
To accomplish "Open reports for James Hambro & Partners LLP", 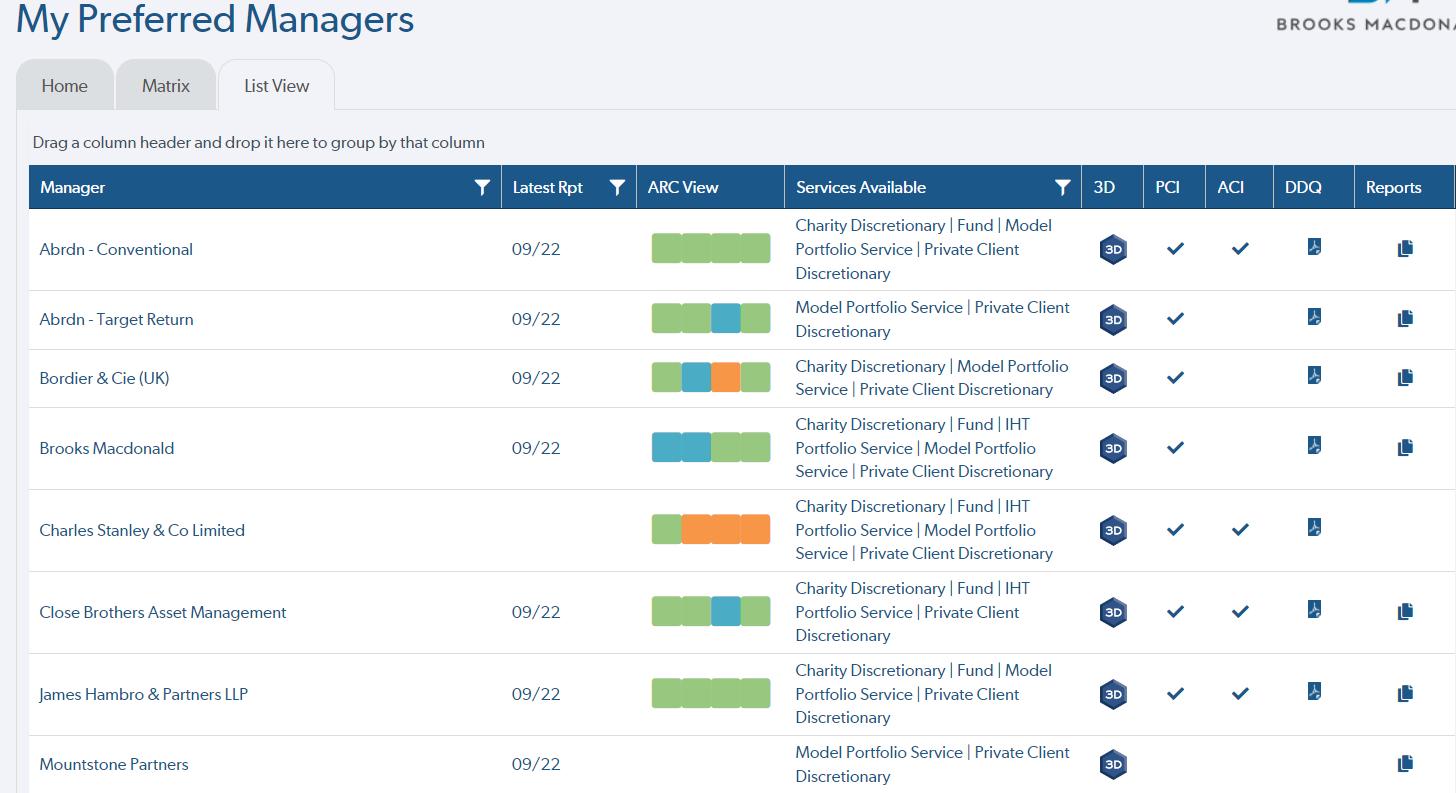I will point(1405,693).
